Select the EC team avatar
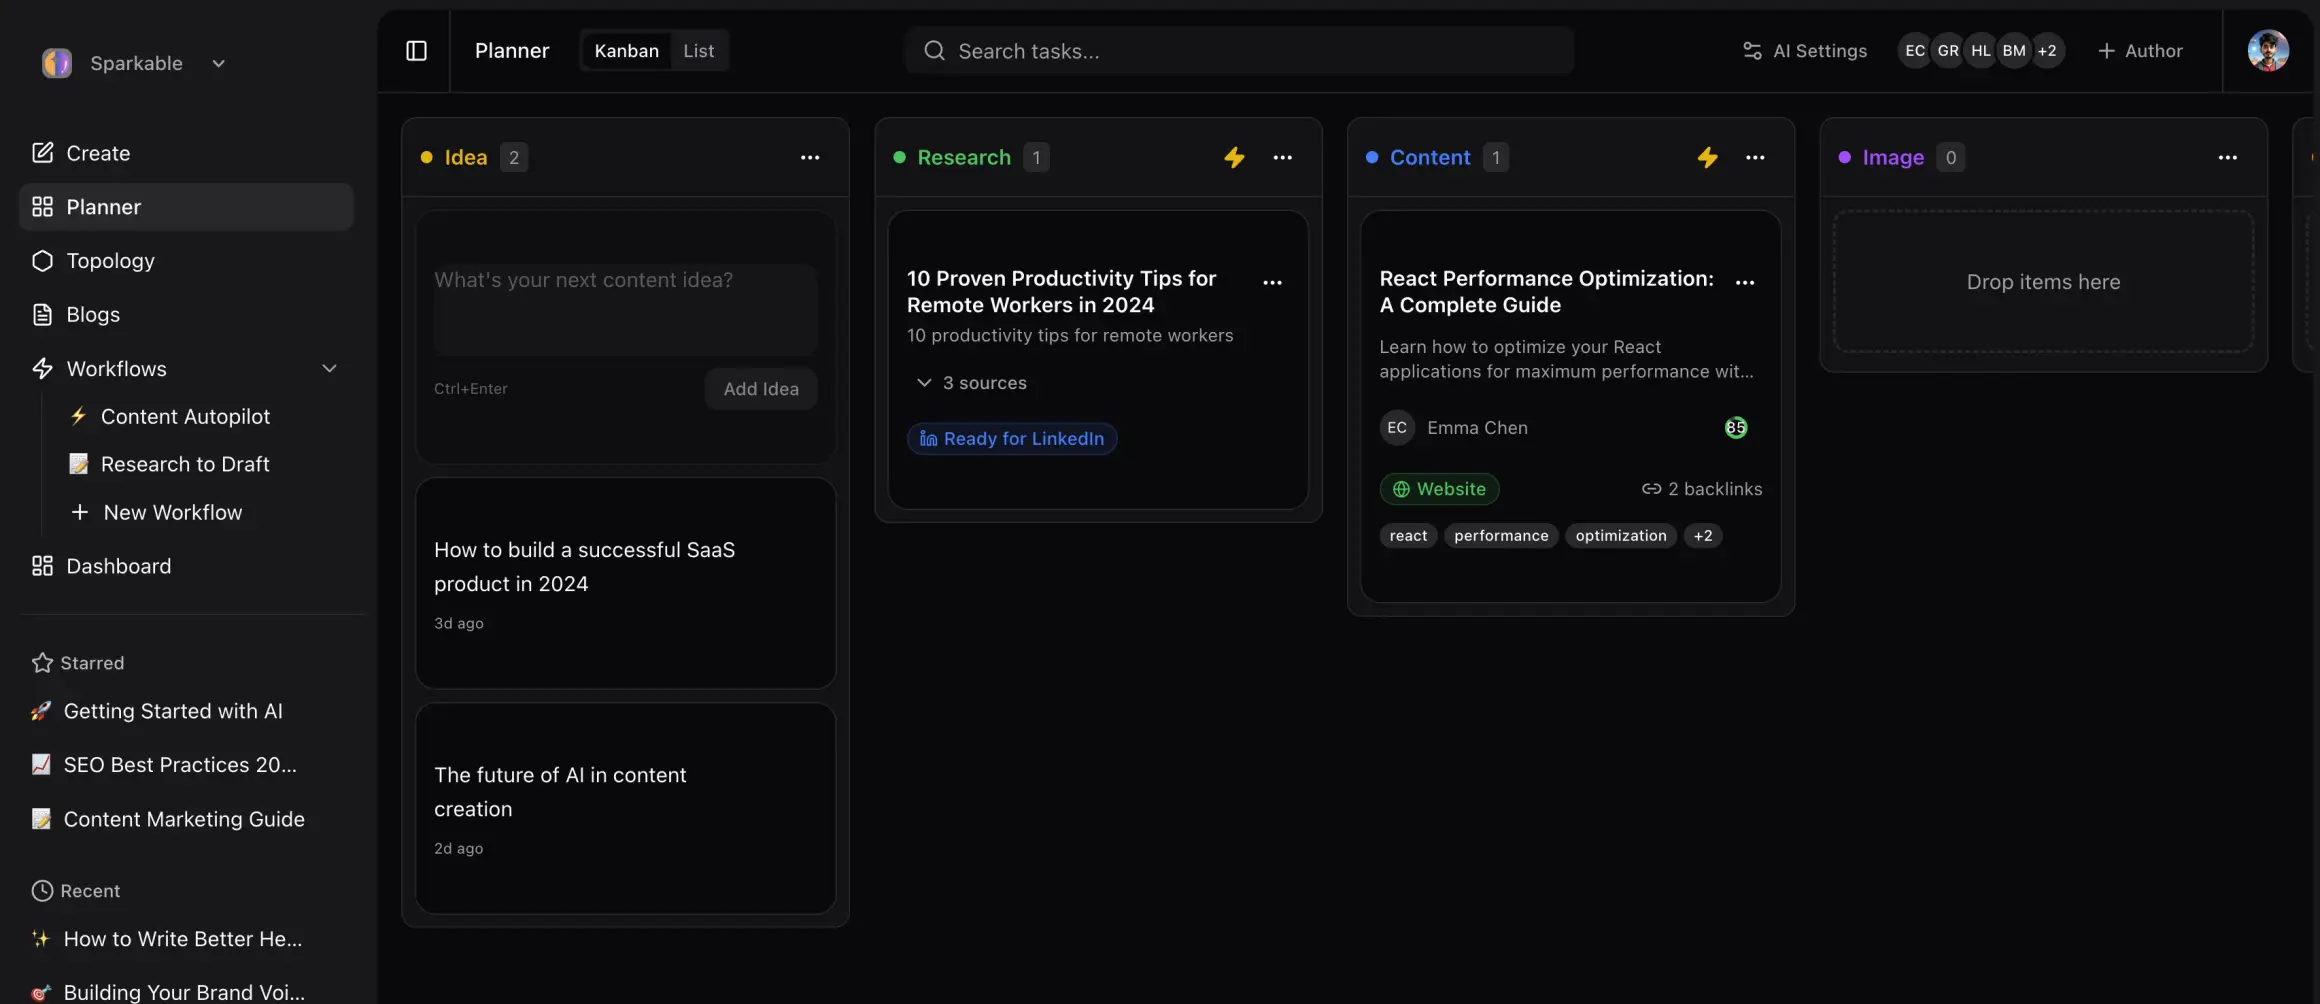2320x1004 pixels. 1914,51
